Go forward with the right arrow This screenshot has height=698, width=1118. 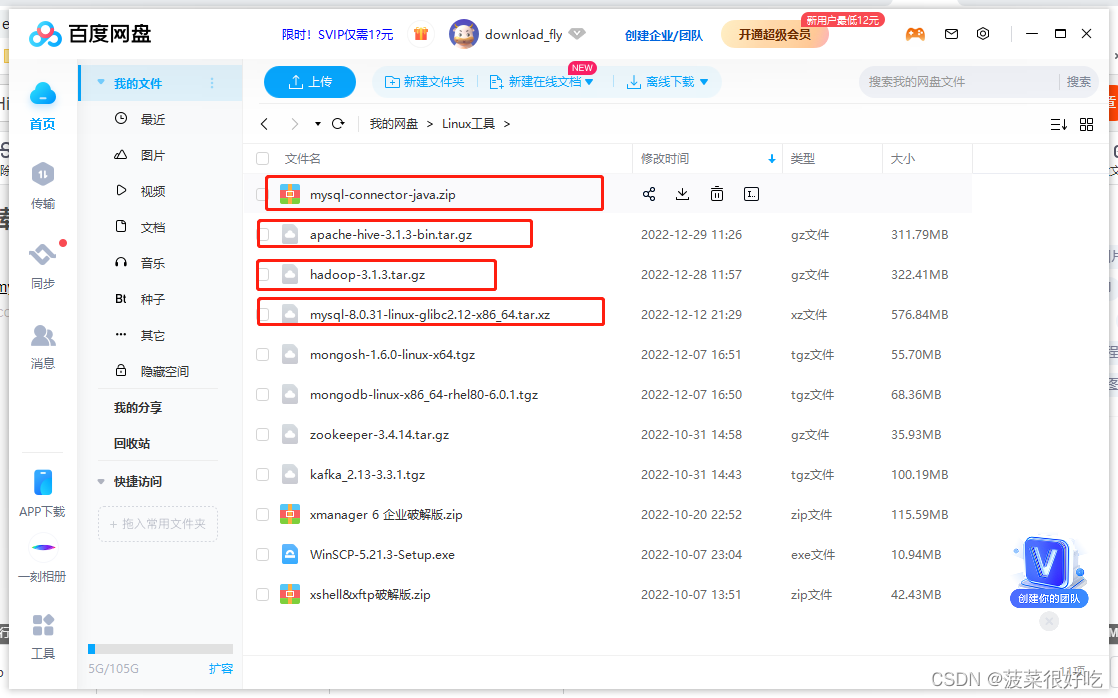pos(294,124)
